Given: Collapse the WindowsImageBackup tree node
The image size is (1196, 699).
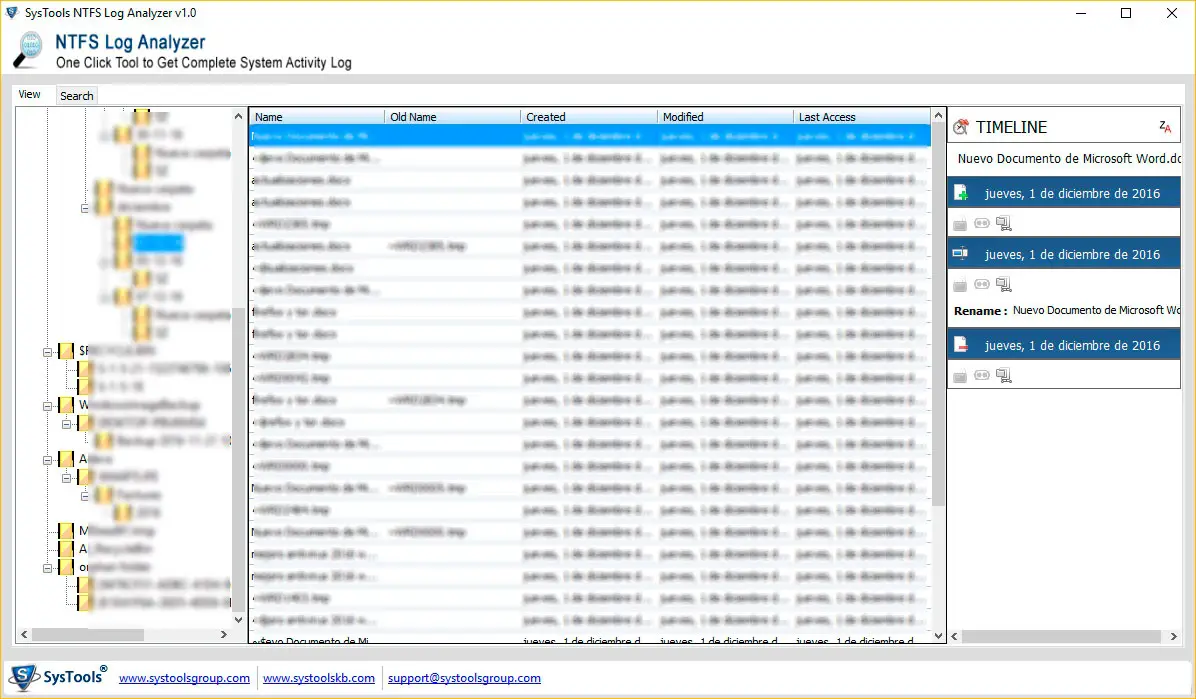Looking at the screenshot, I should (x=47, y=406).
